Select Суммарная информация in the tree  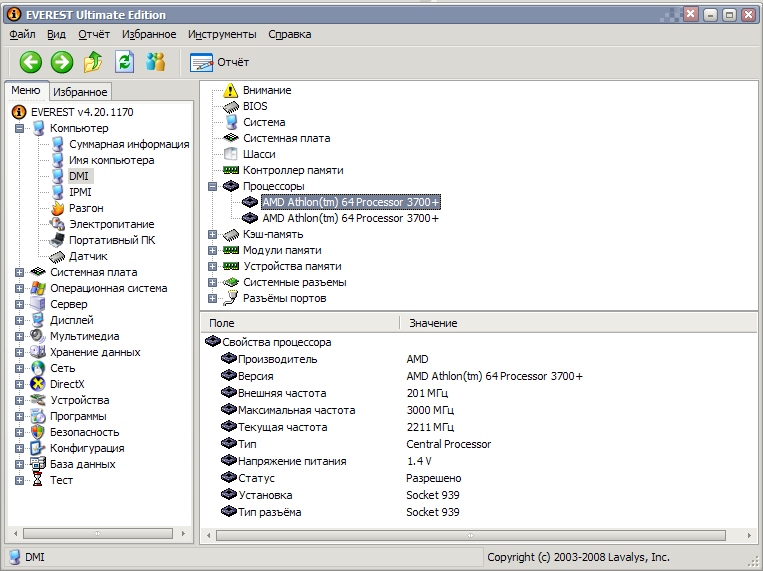tap(129, 145)
